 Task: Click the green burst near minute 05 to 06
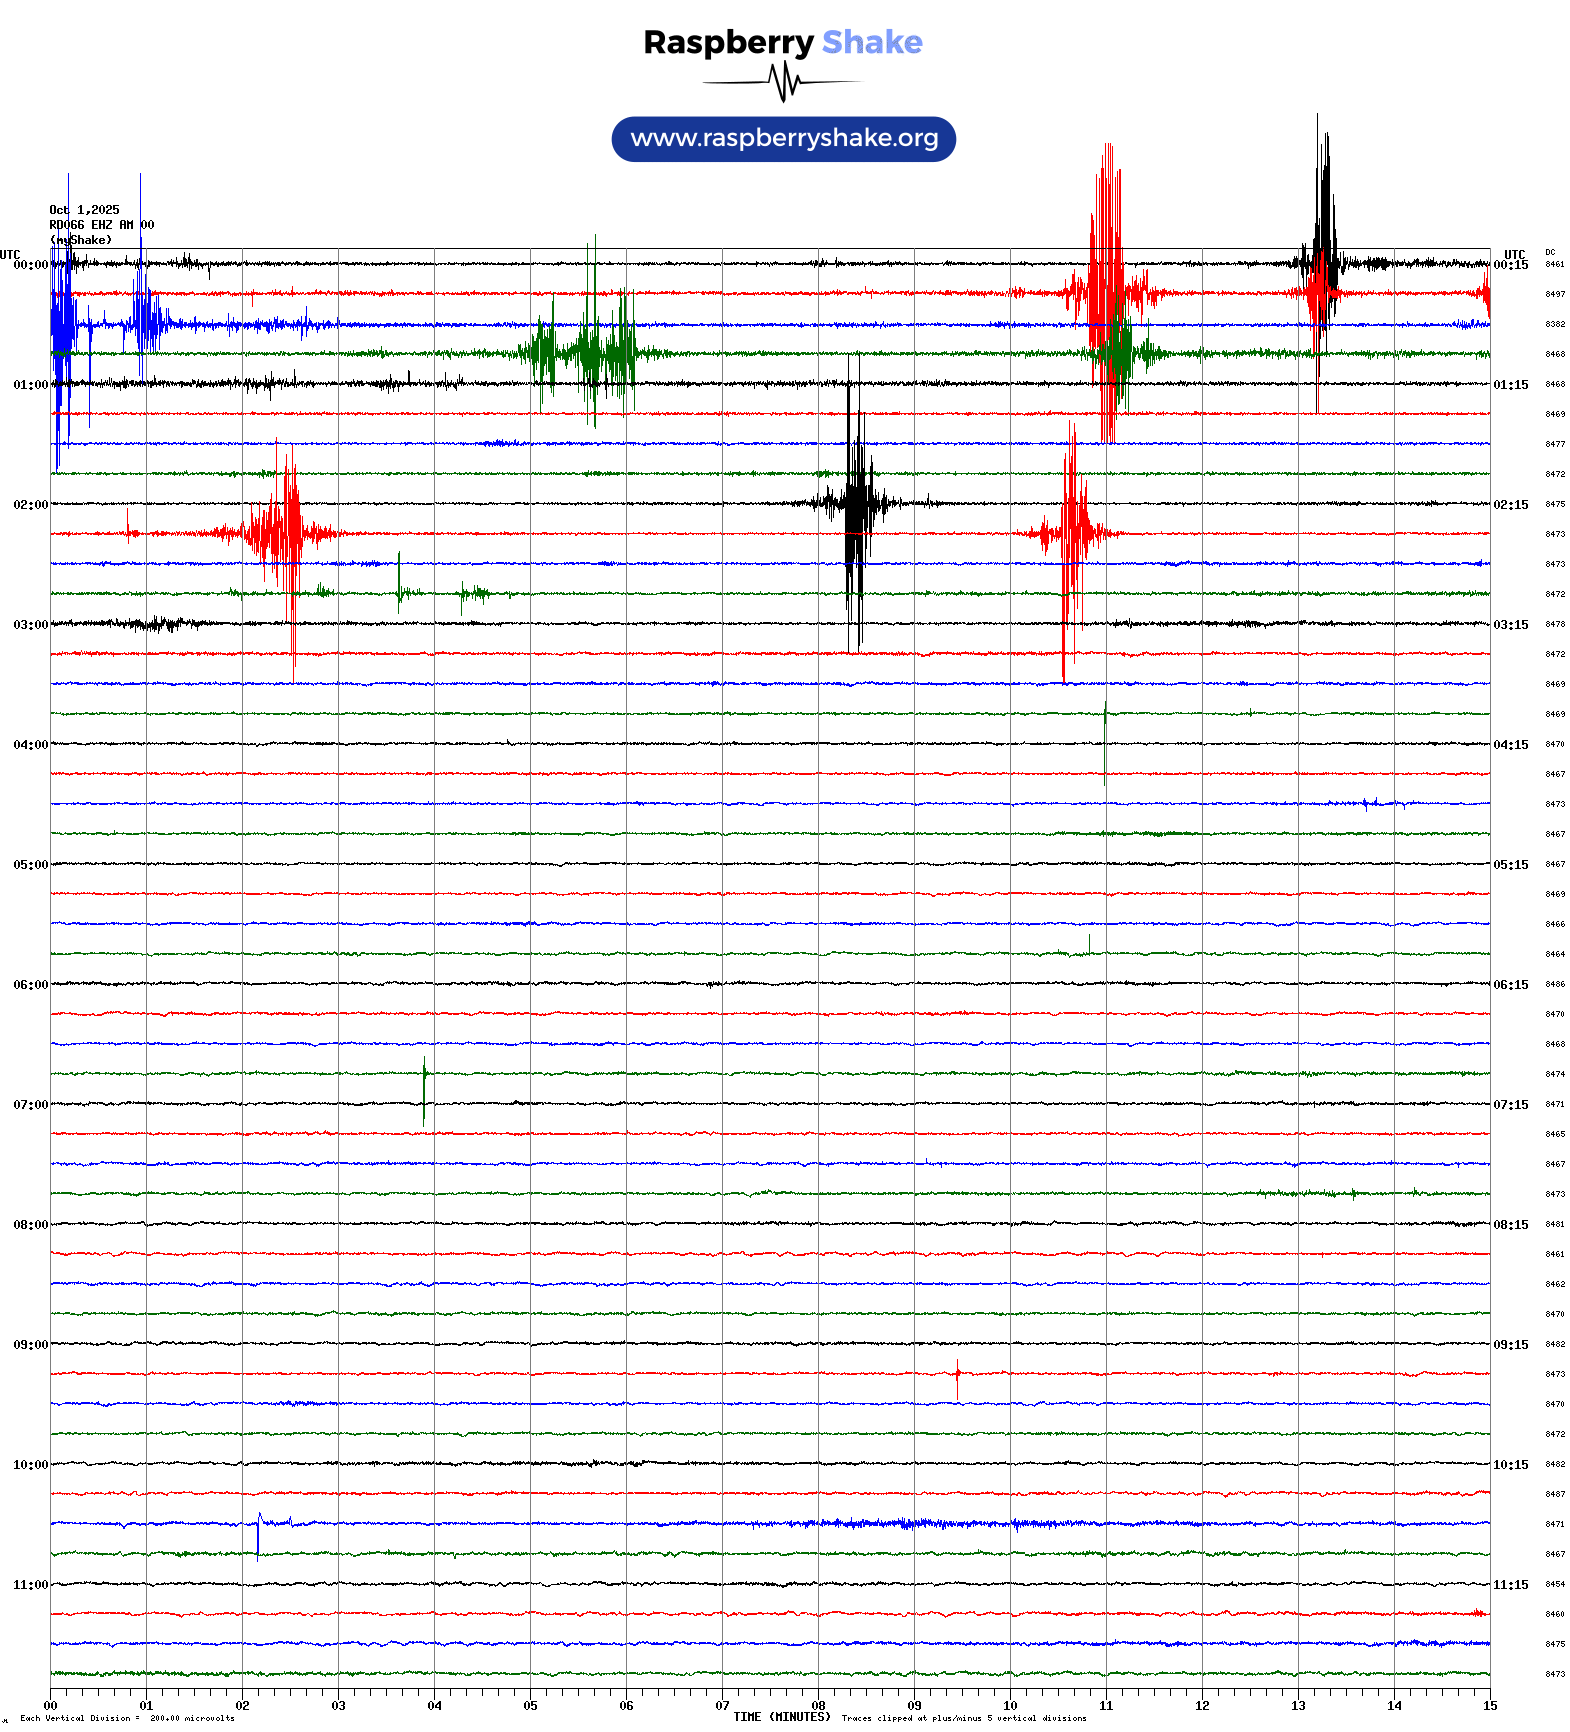pos(592,352)
